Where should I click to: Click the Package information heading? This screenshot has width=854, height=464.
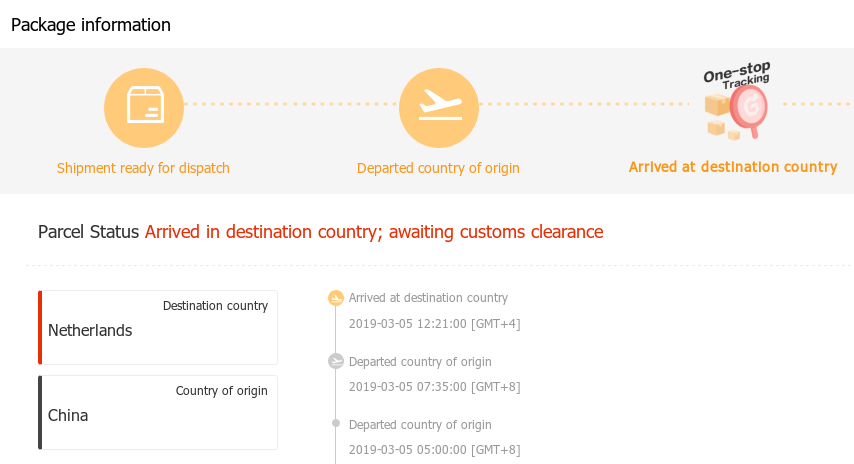(x=91, y=25)
